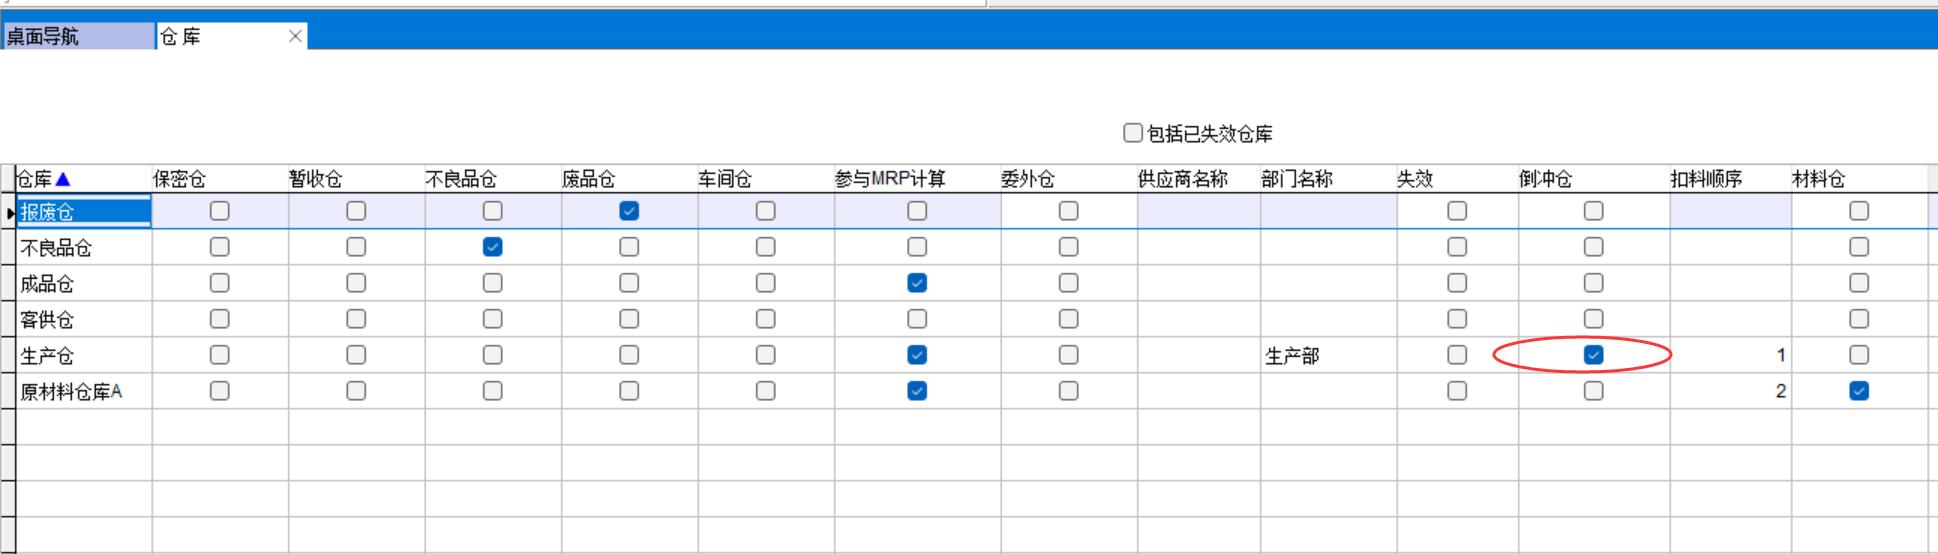The width and height of the screenshot is (1938, 554).
Task: Click the row indicator arrow for 报废仓
Action: (9, 212)
